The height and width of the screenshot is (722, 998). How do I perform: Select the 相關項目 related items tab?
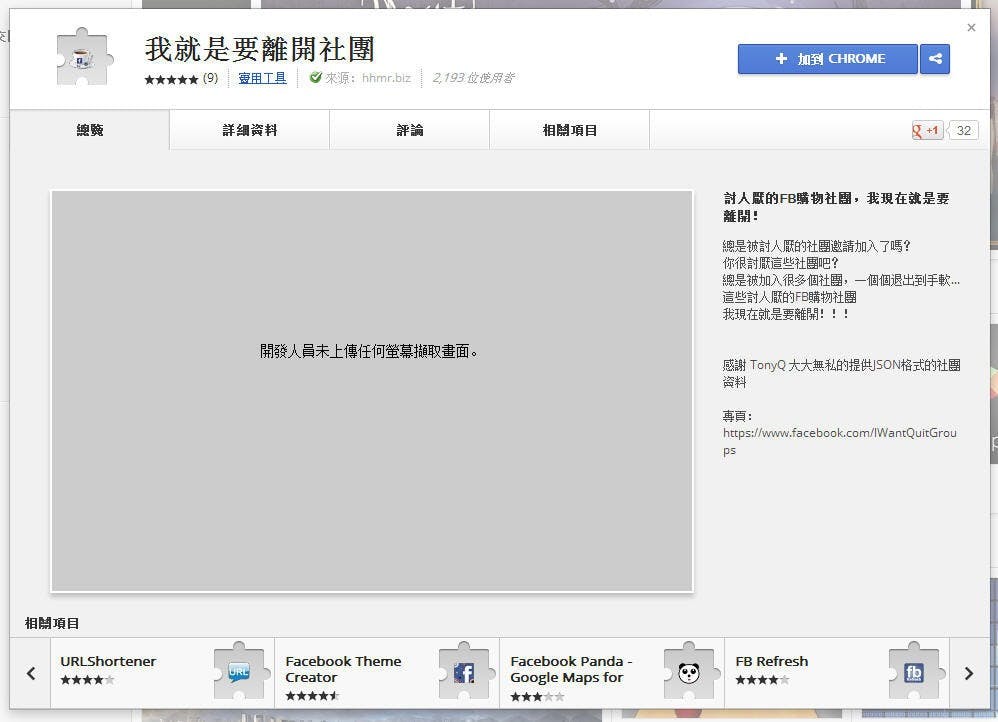570,130
